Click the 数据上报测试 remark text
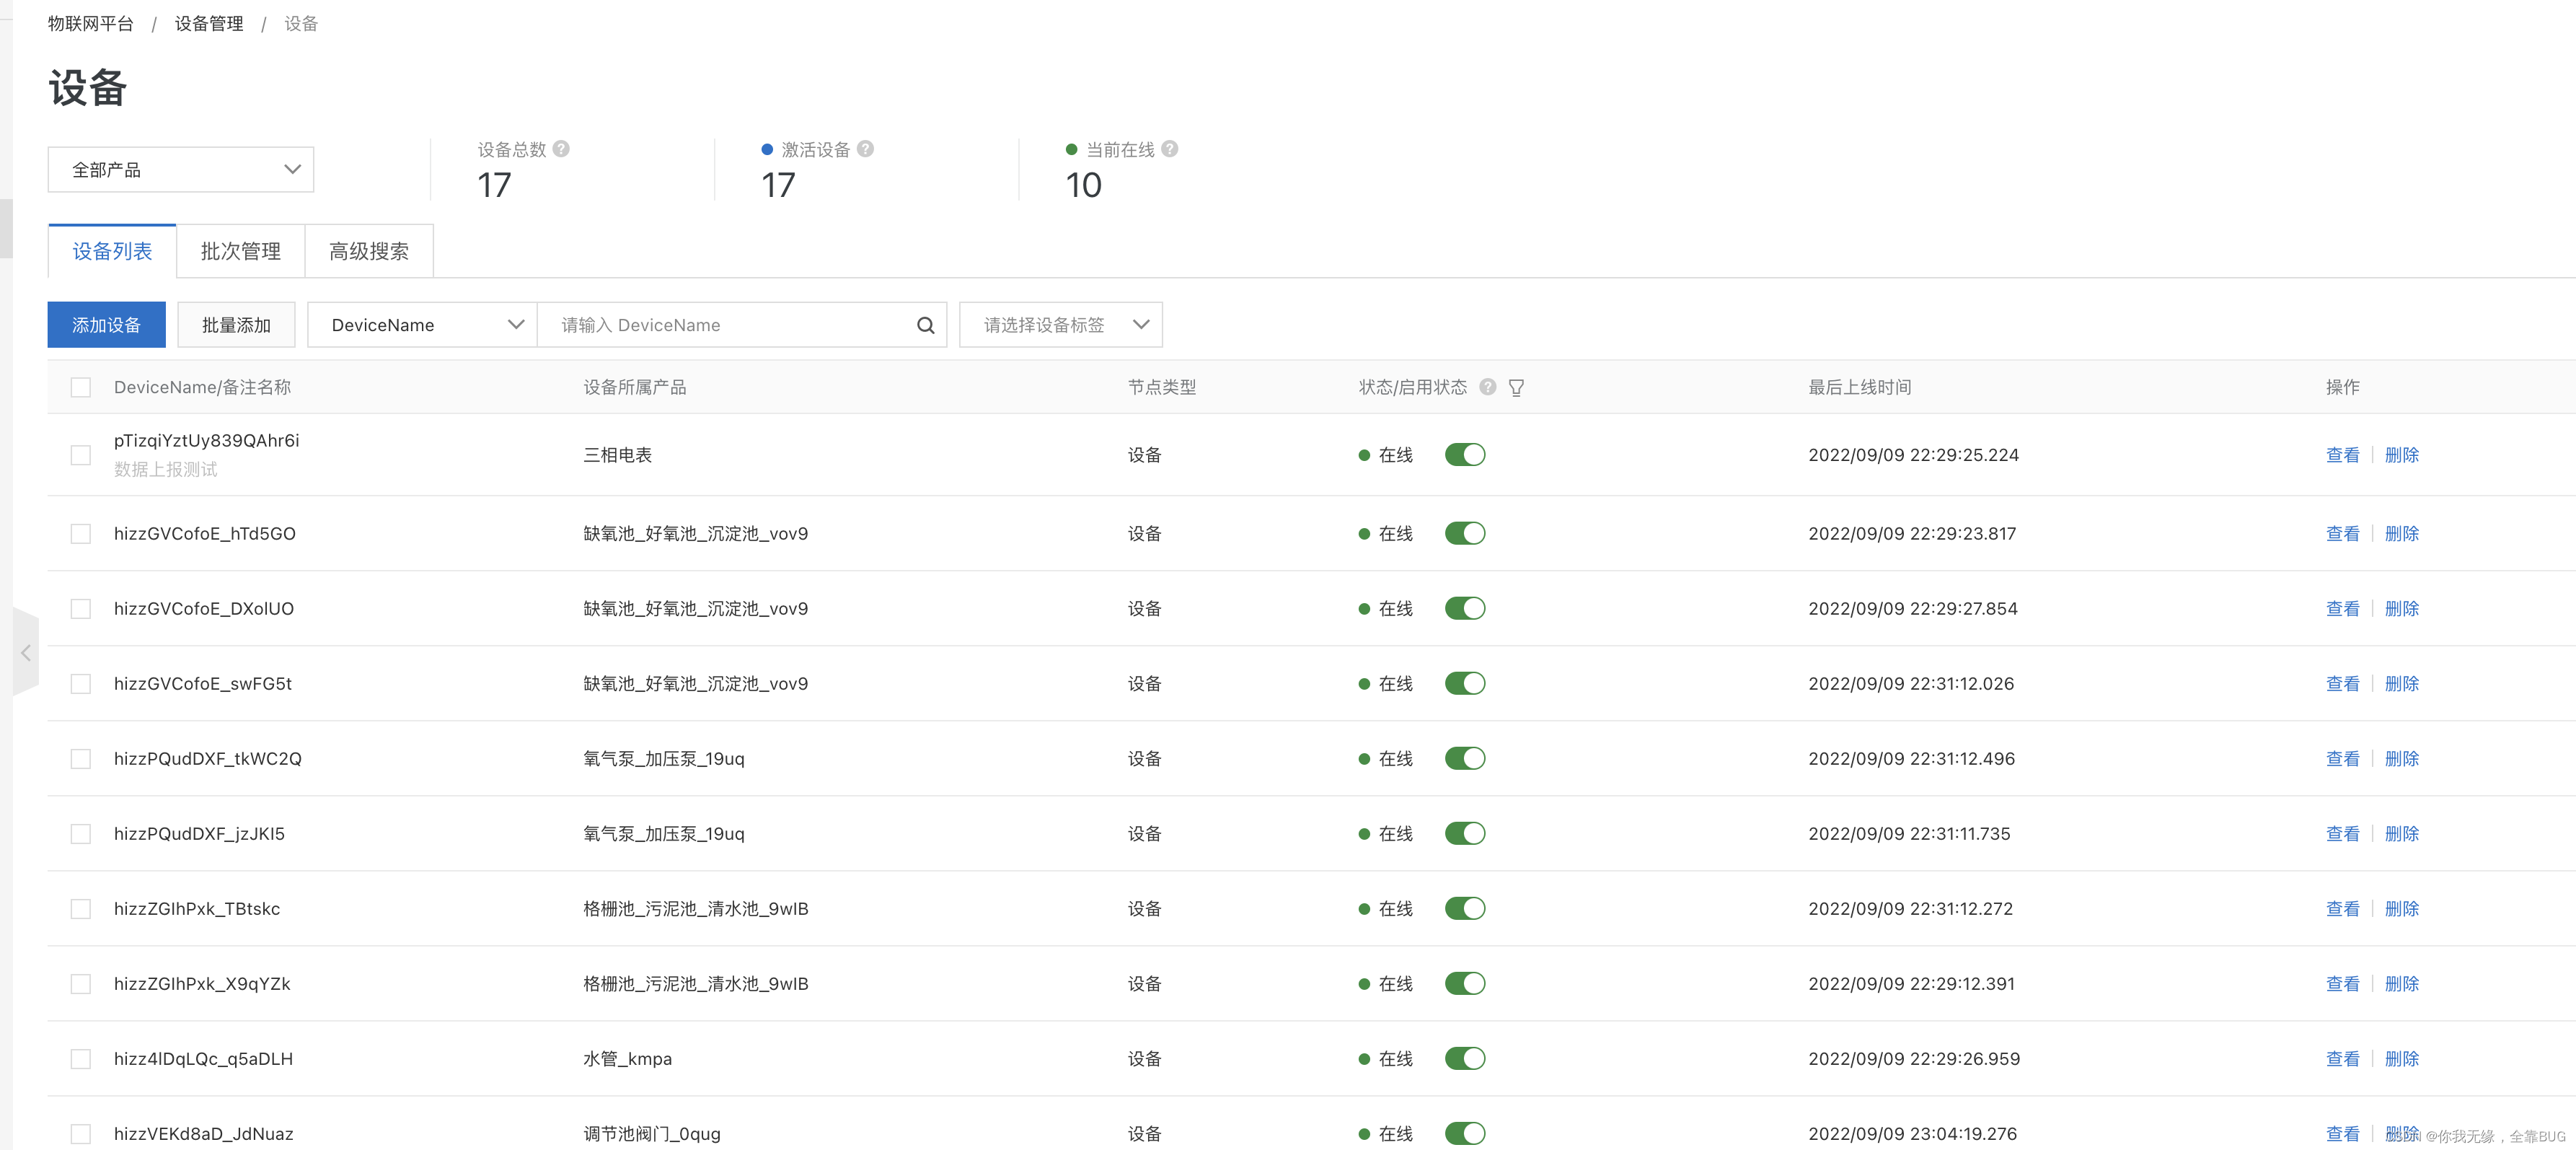Viewport: 2576px width, 1150px height. pos(165,469)
